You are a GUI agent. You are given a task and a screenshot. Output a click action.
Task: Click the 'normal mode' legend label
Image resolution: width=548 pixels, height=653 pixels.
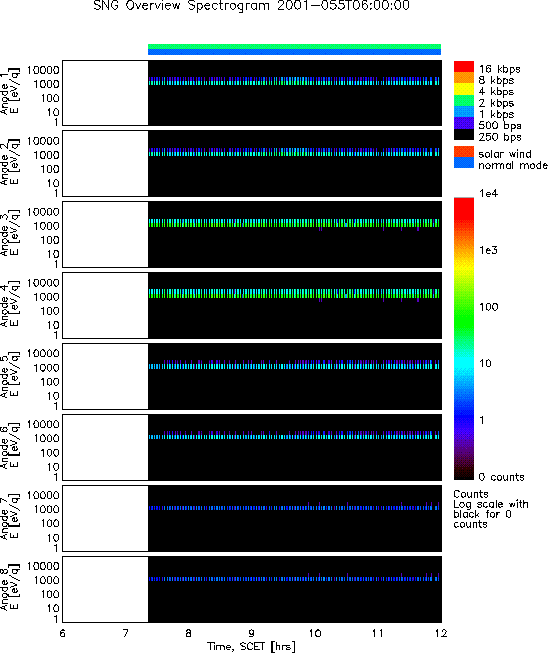click(513, 165)
